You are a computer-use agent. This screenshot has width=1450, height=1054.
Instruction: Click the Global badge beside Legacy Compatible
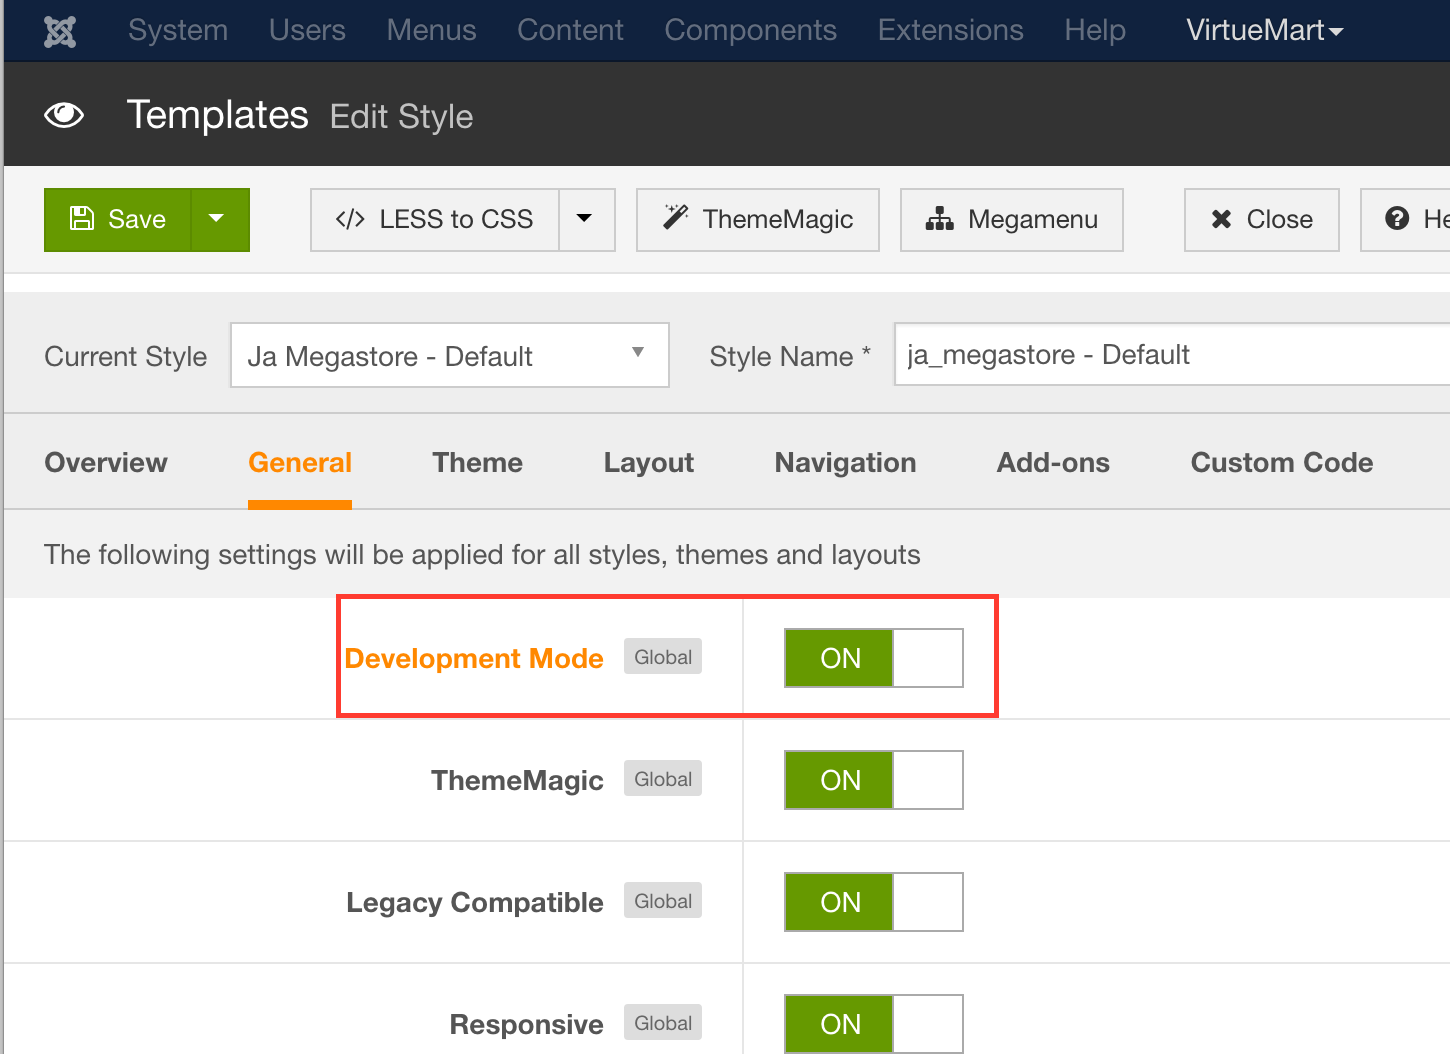click(663, 901)
